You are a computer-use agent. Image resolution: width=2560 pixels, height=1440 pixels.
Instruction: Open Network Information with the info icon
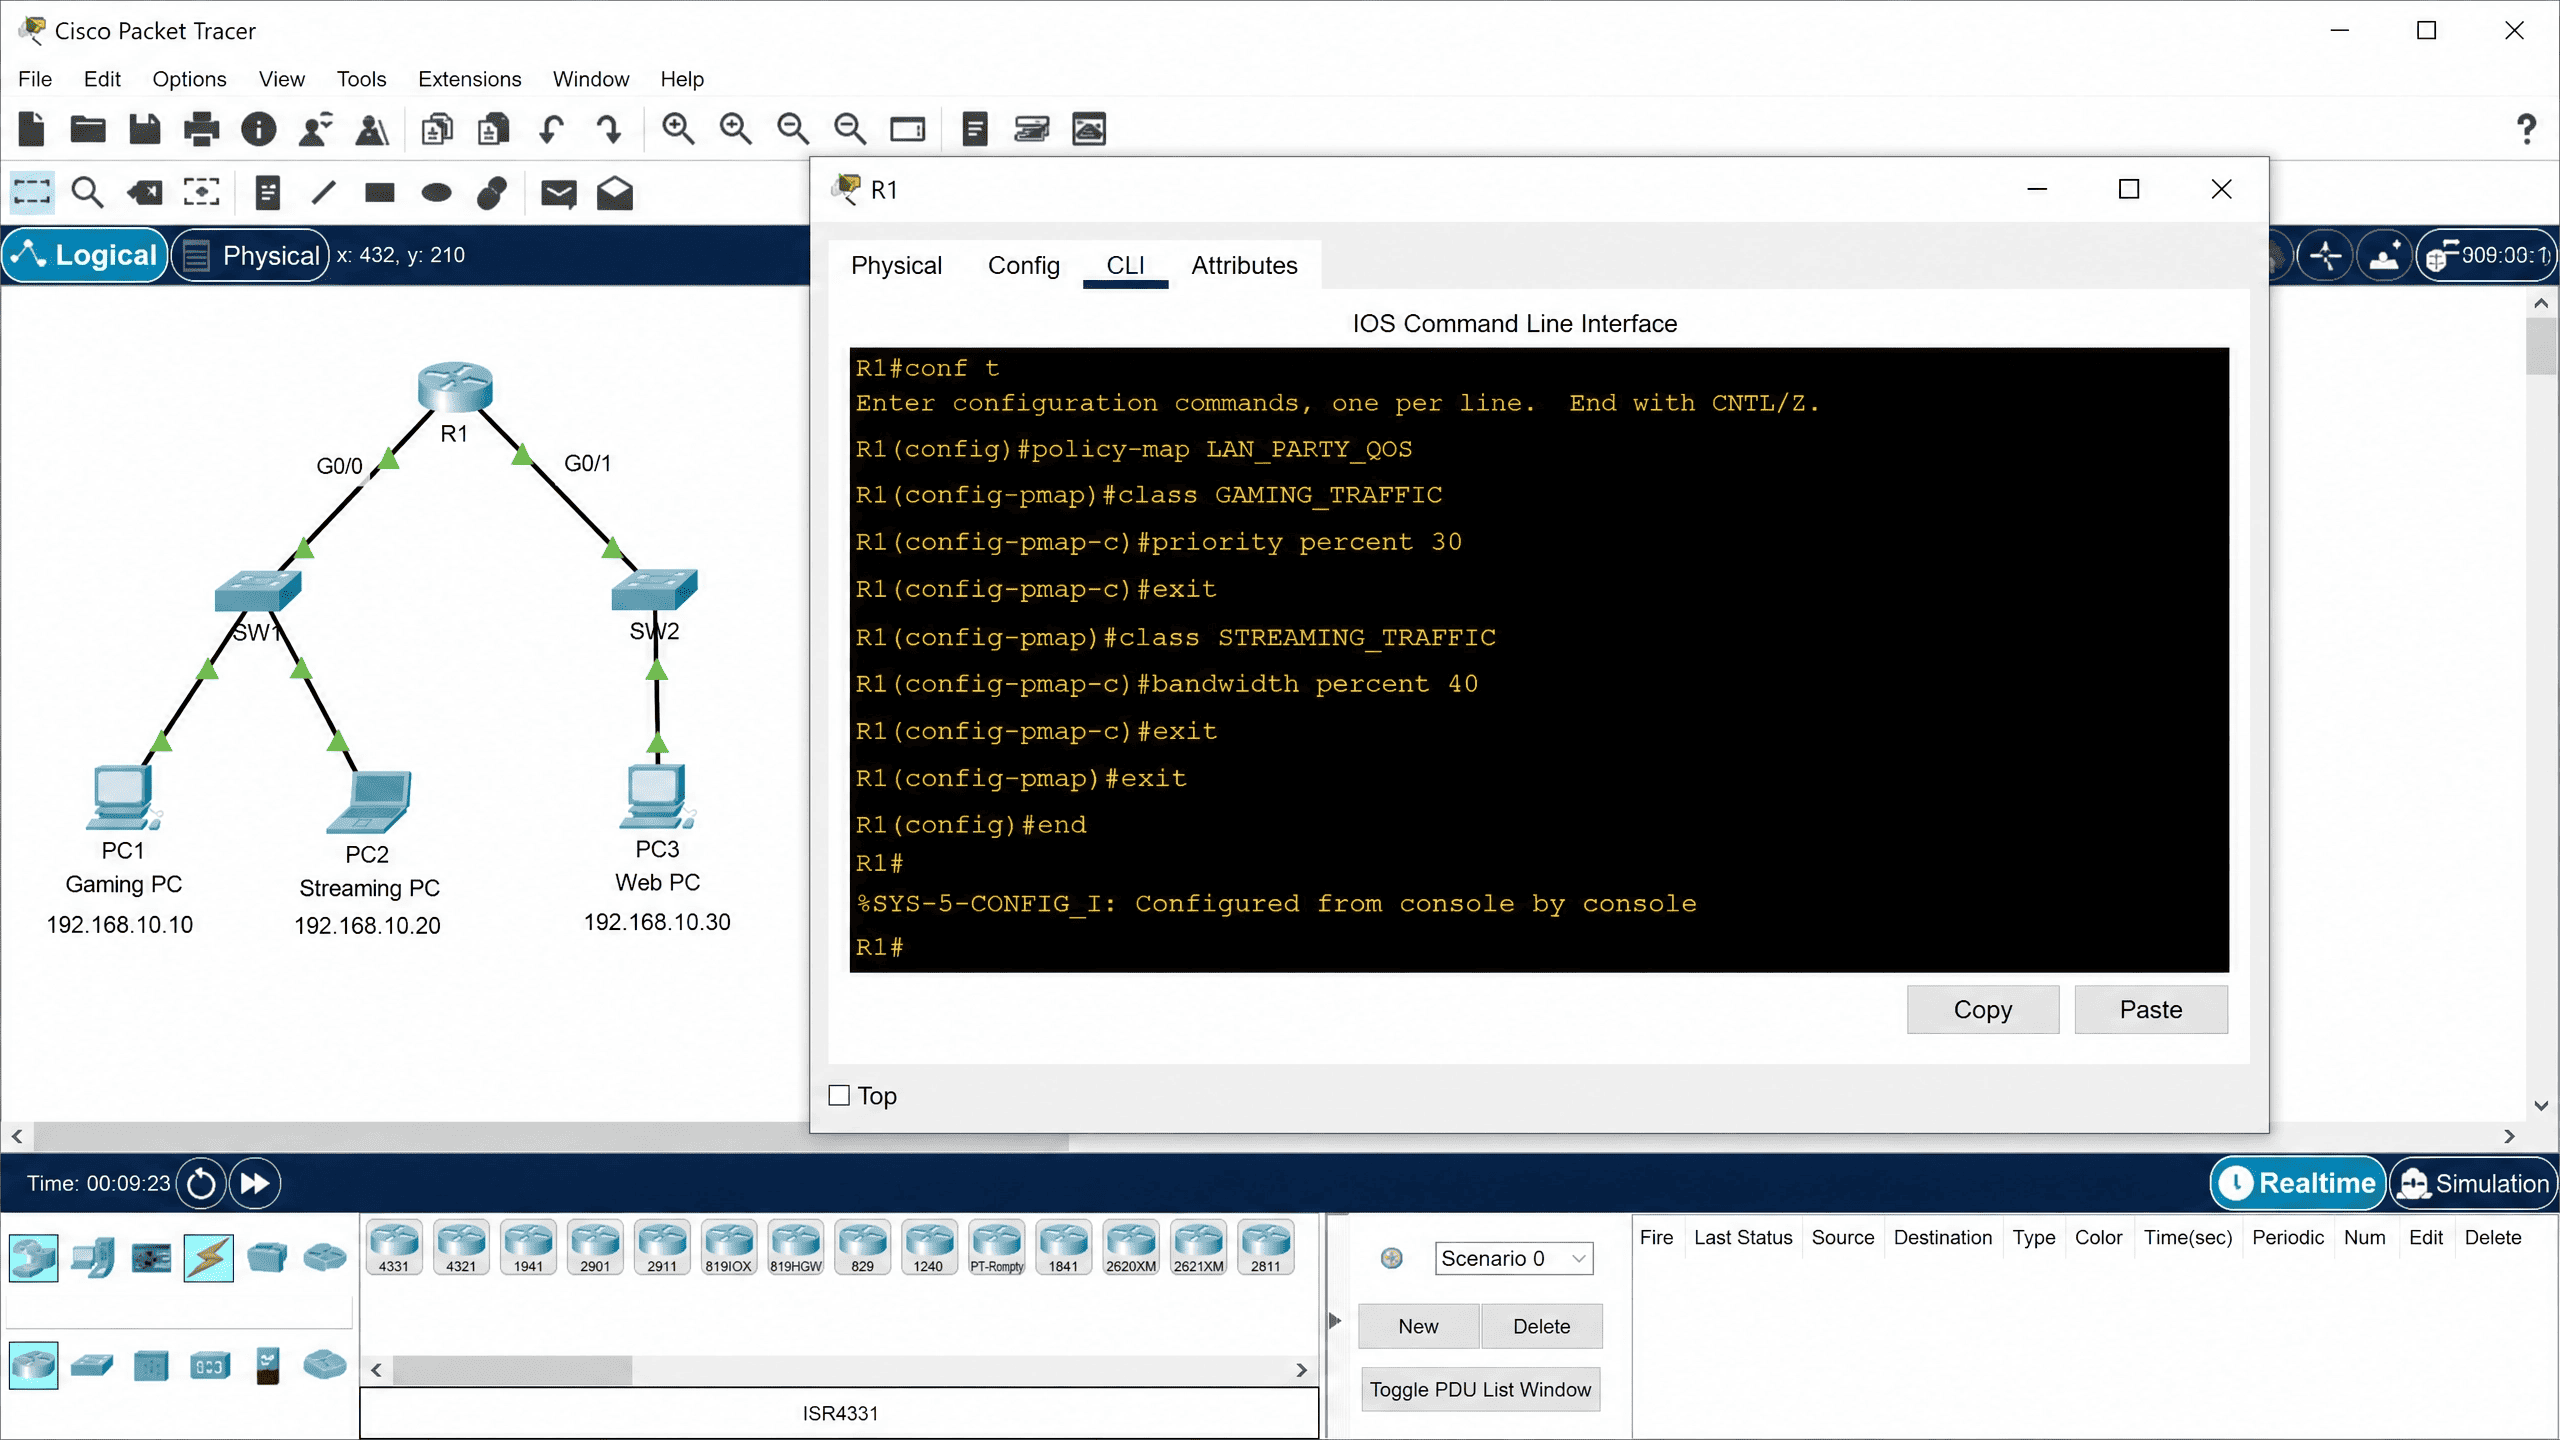259,129
